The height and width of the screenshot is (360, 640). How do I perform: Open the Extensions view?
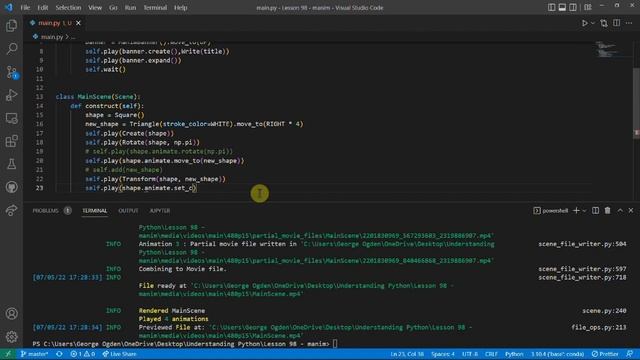11,141
